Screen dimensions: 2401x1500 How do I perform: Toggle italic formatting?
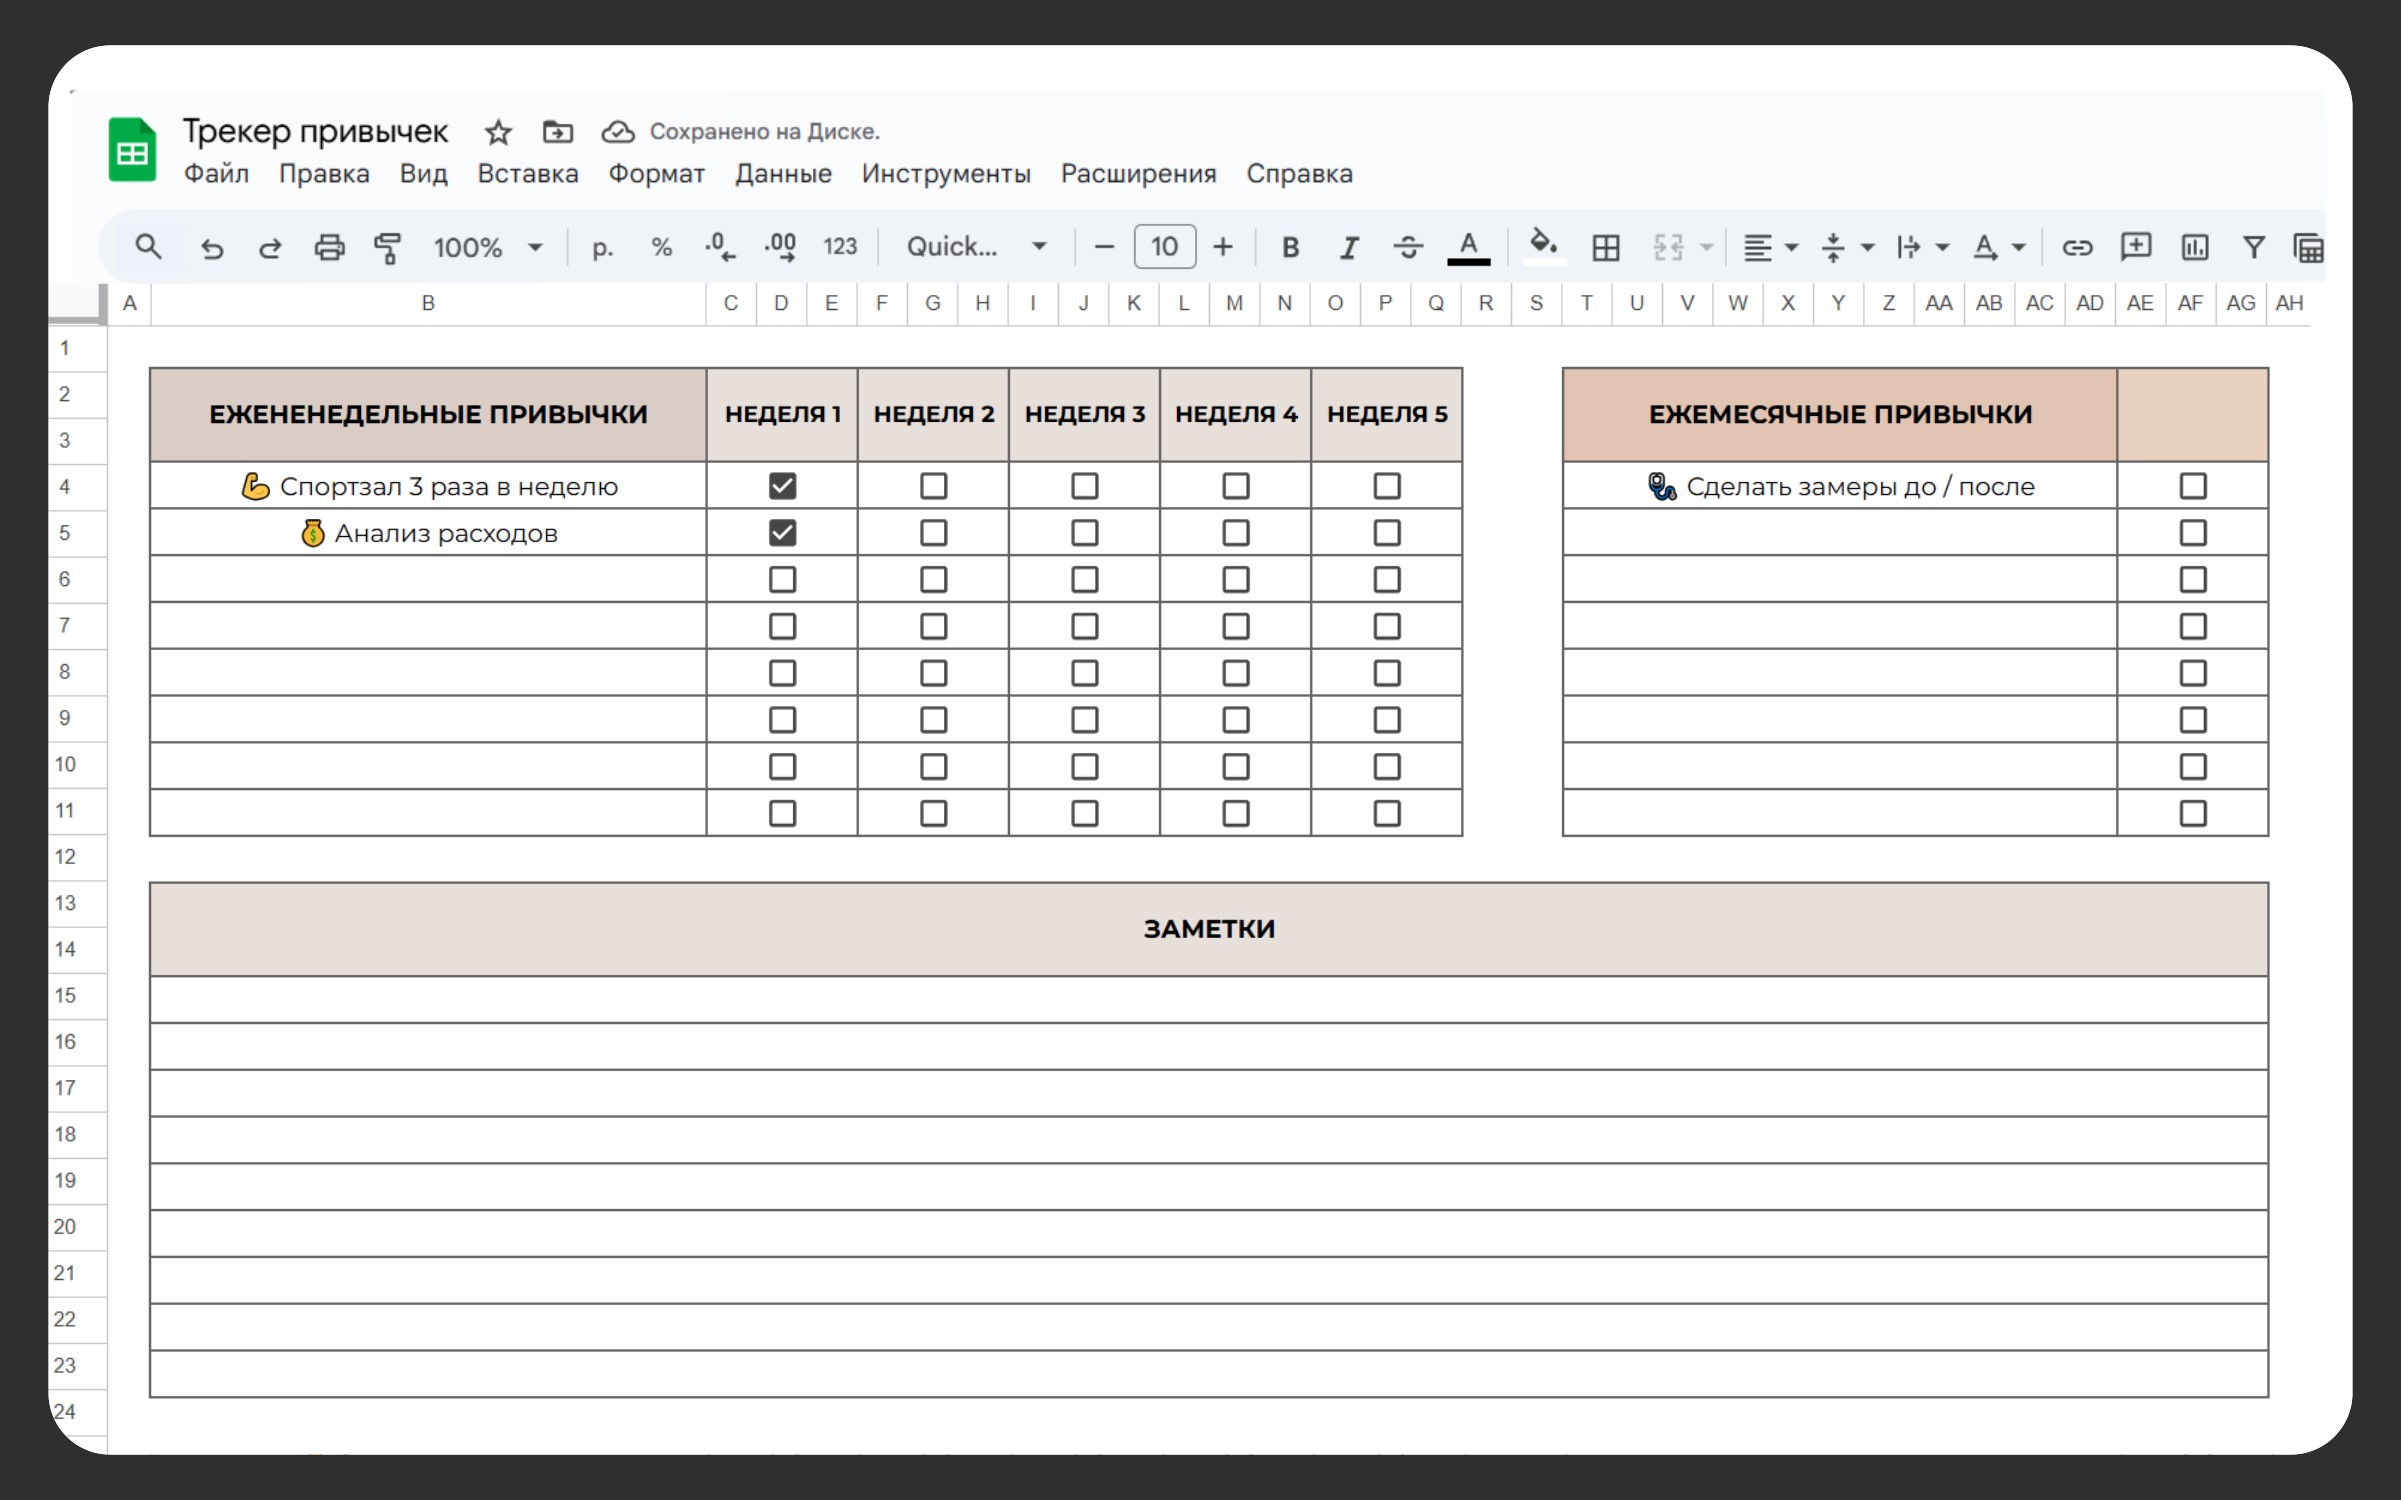pyautogui.click(x=1349, y=247)
